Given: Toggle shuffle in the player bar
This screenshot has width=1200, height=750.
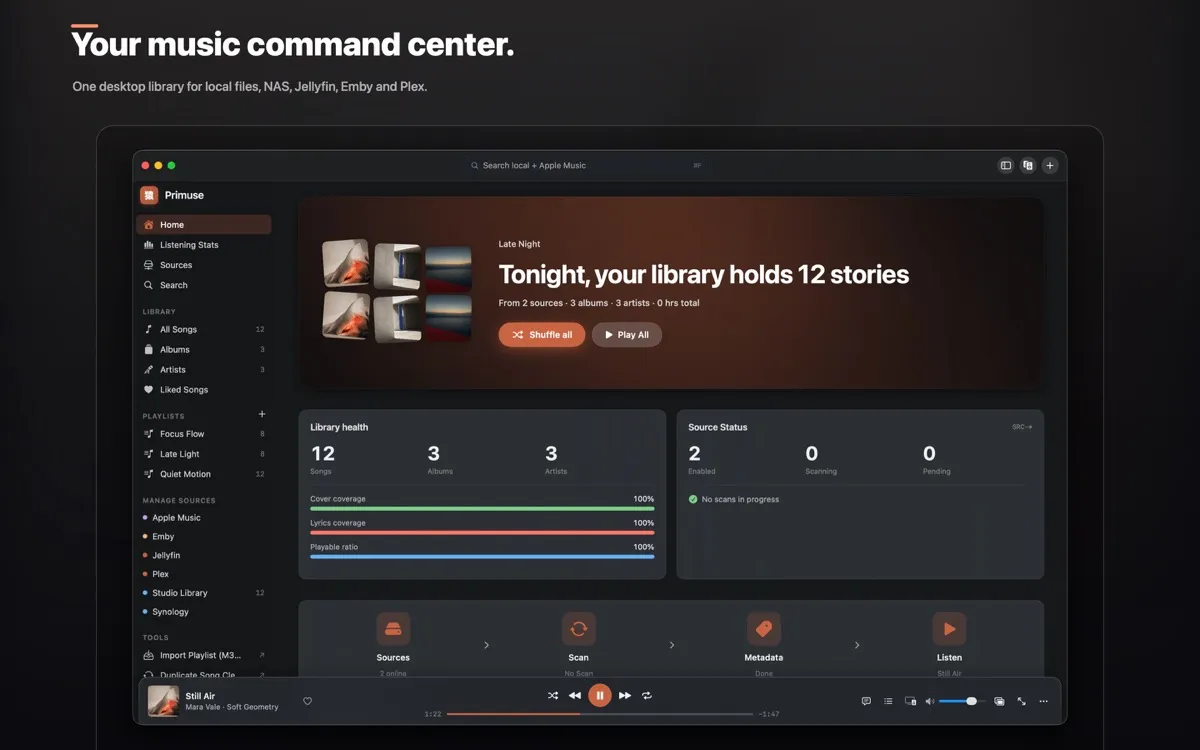Looking at the screenshot, I should point(553,695).
